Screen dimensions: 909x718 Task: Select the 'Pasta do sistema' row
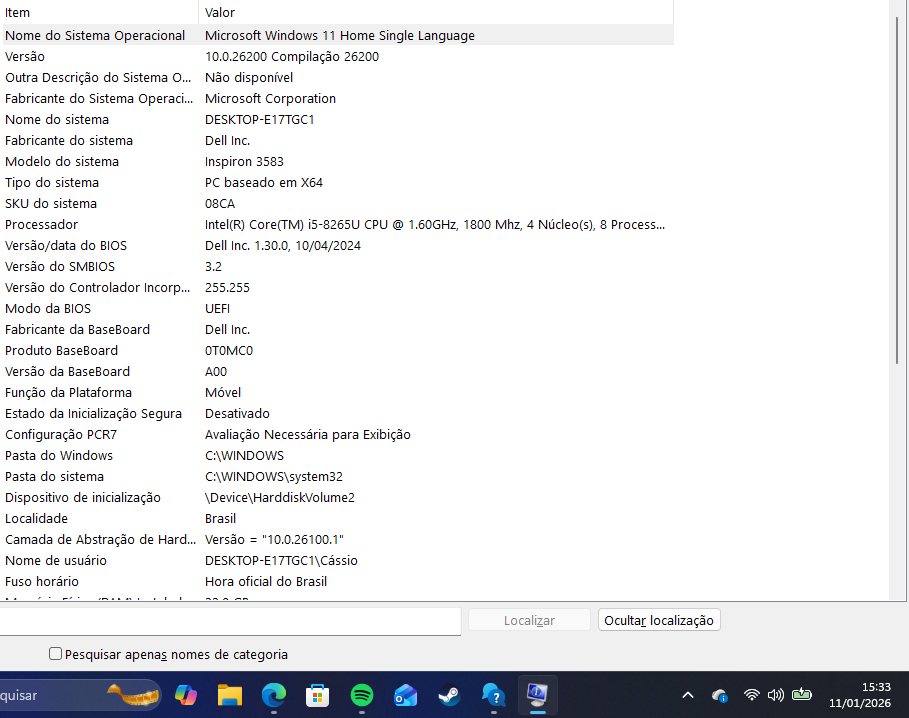tap(338, 476)
